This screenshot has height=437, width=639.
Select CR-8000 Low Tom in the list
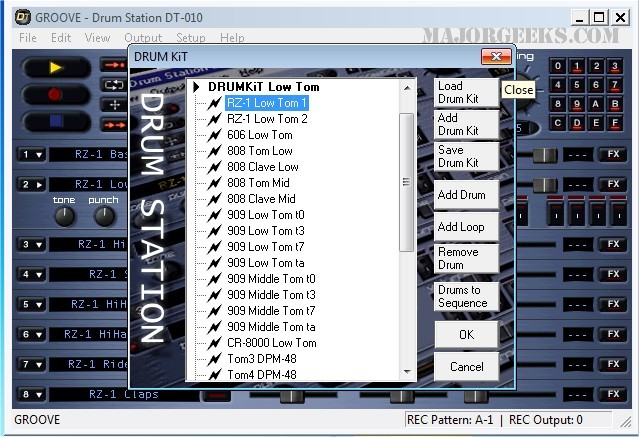(271, 343)
